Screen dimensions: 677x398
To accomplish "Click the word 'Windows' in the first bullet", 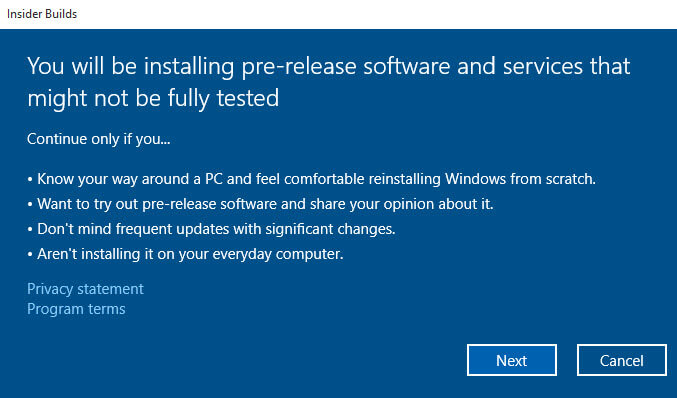I will 475,179.
